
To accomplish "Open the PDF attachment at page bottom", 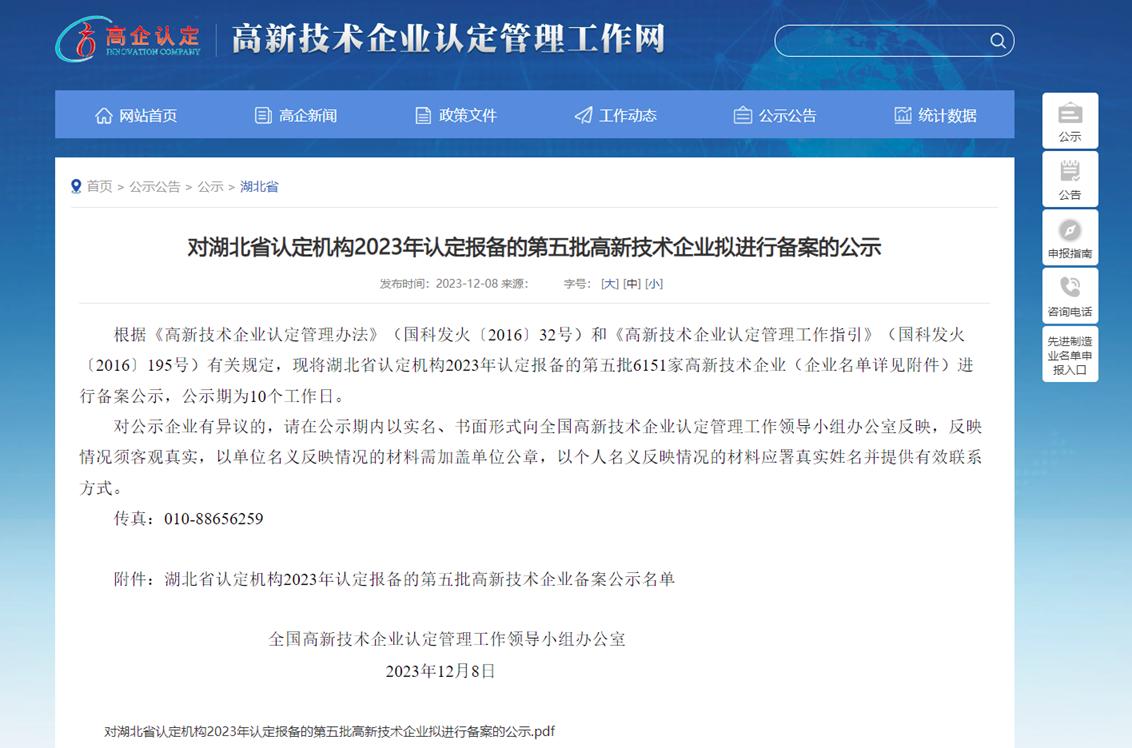I will (330, 731).
